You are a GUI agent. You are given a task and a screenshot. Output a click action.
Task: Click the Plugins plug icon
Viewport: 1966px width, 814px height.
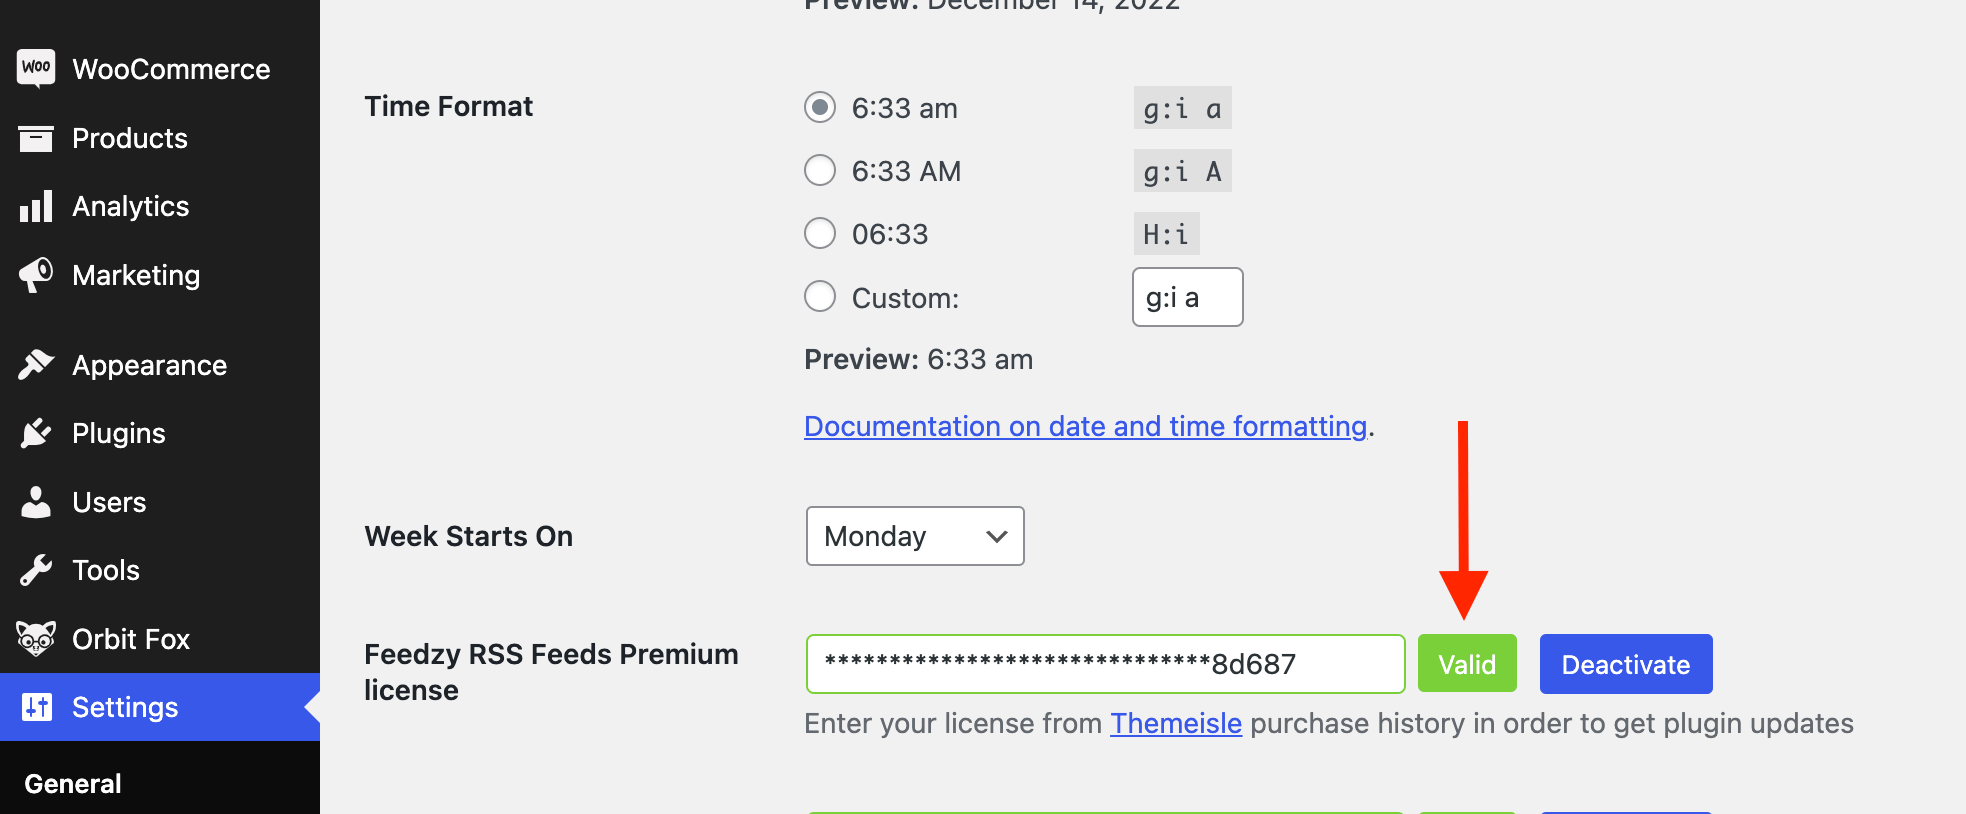[36, 433]
